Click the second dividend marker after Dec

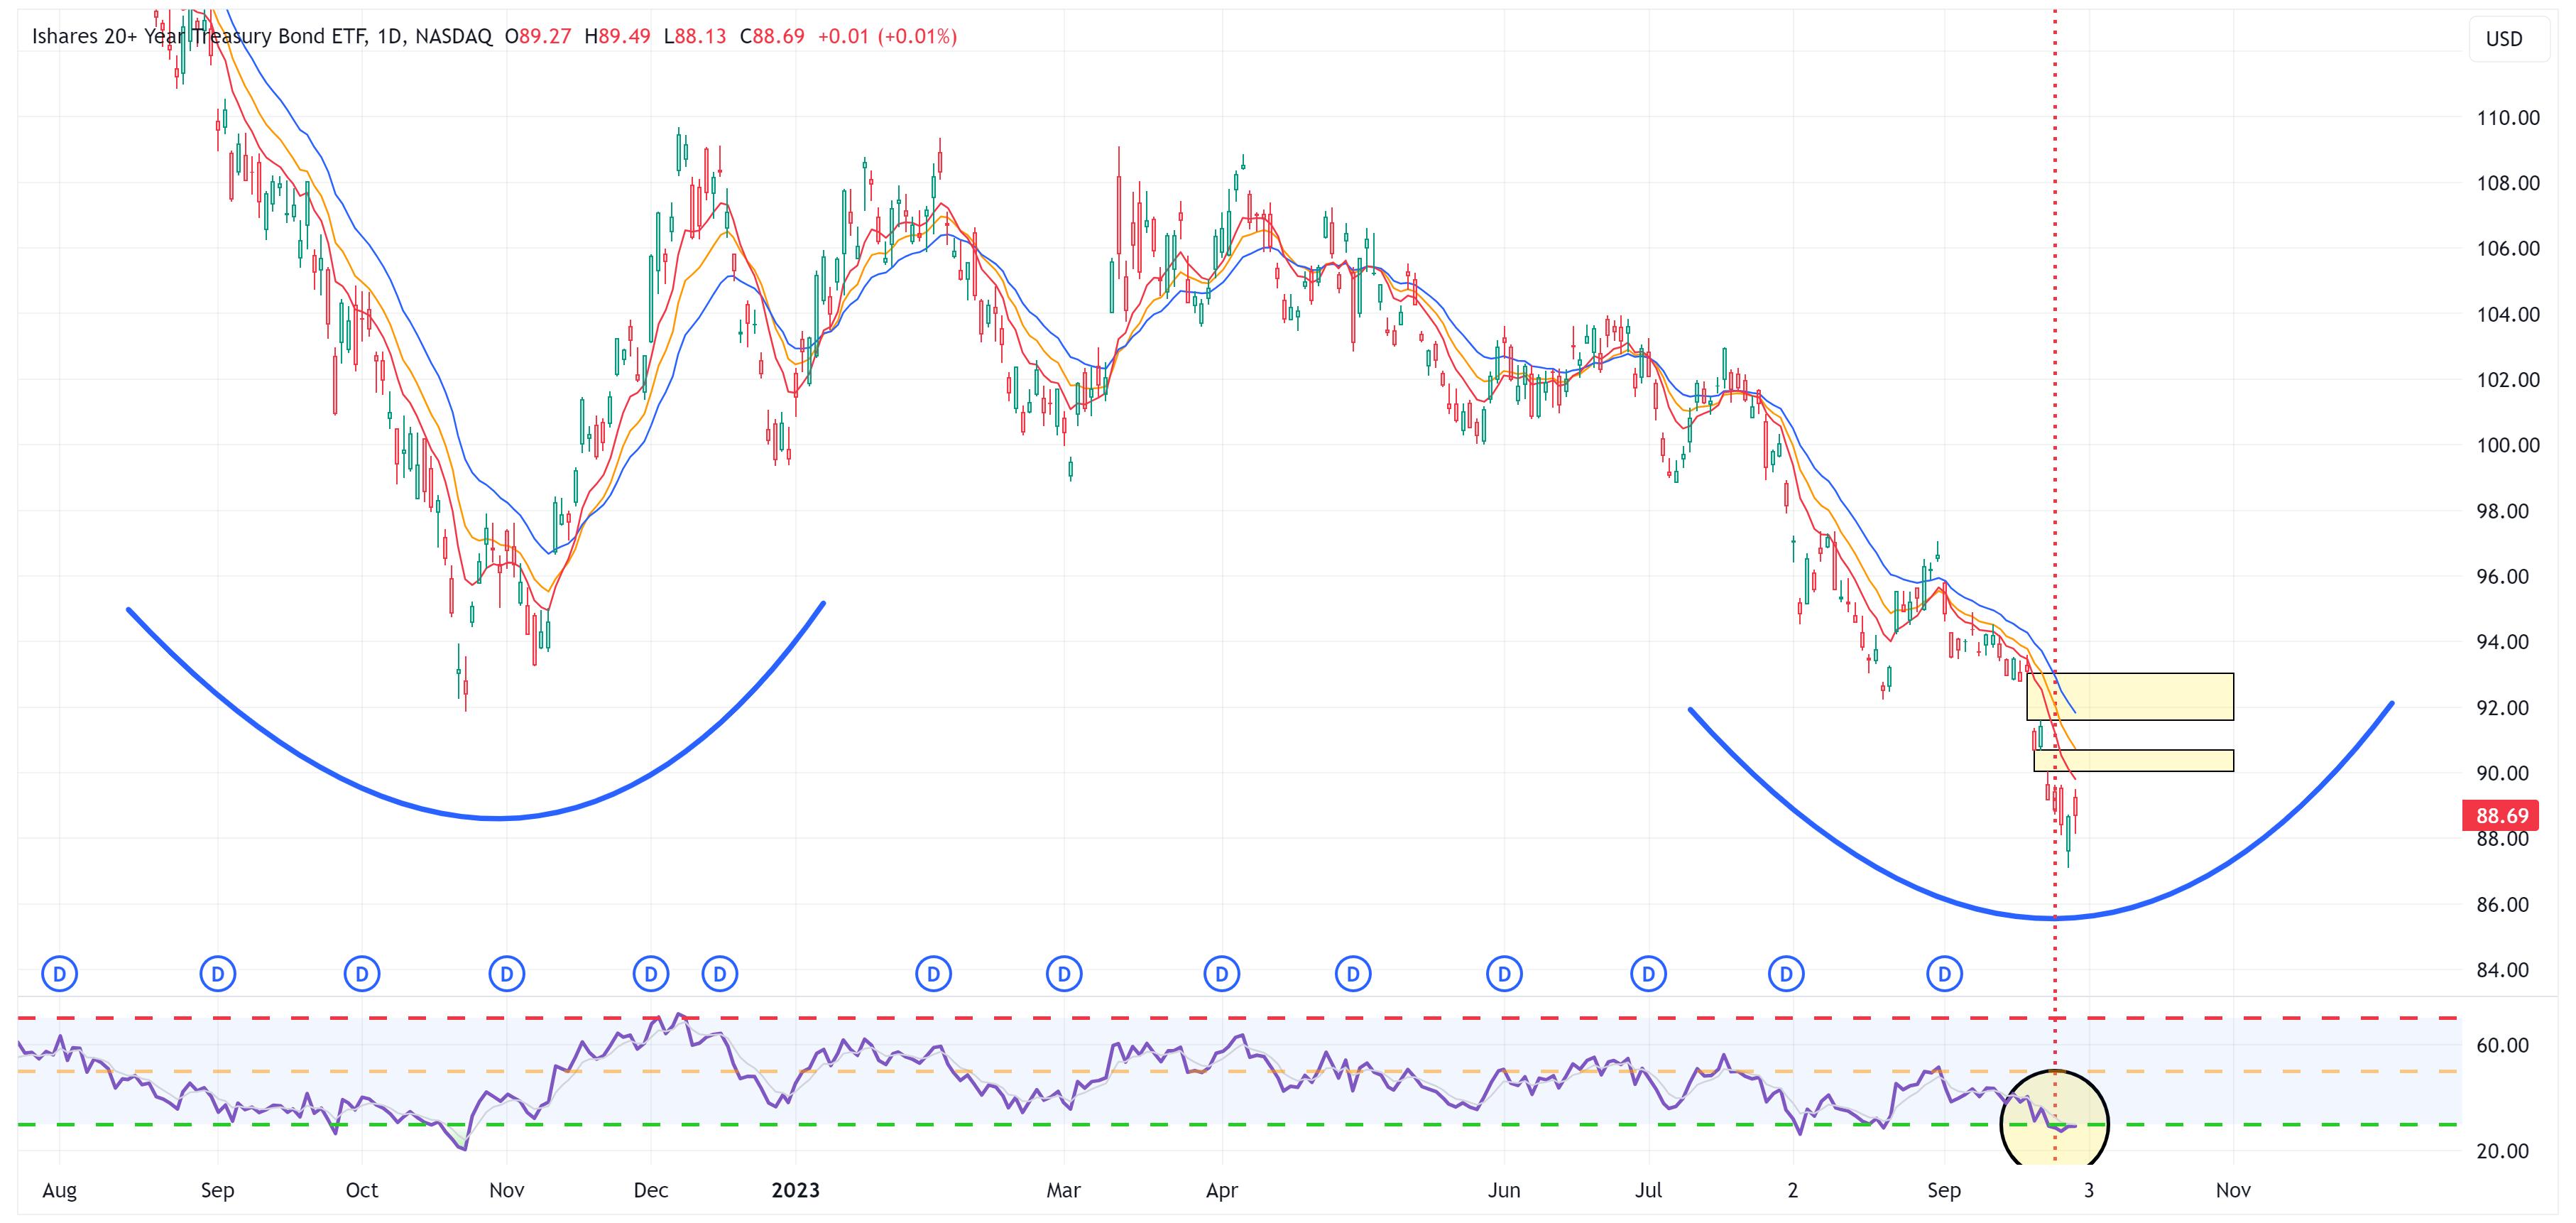coord(719,972)
